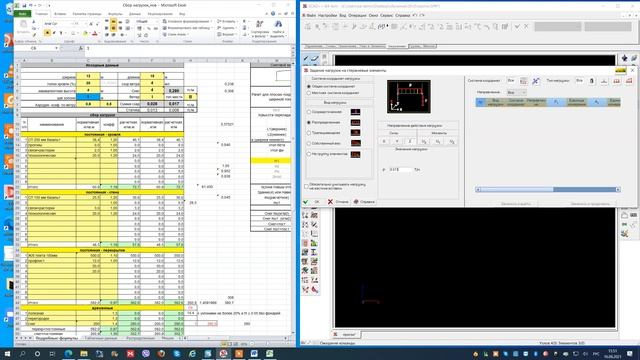Select the concentrated load type icon
This screenshot has width=640, height=360.
[355, 112]
